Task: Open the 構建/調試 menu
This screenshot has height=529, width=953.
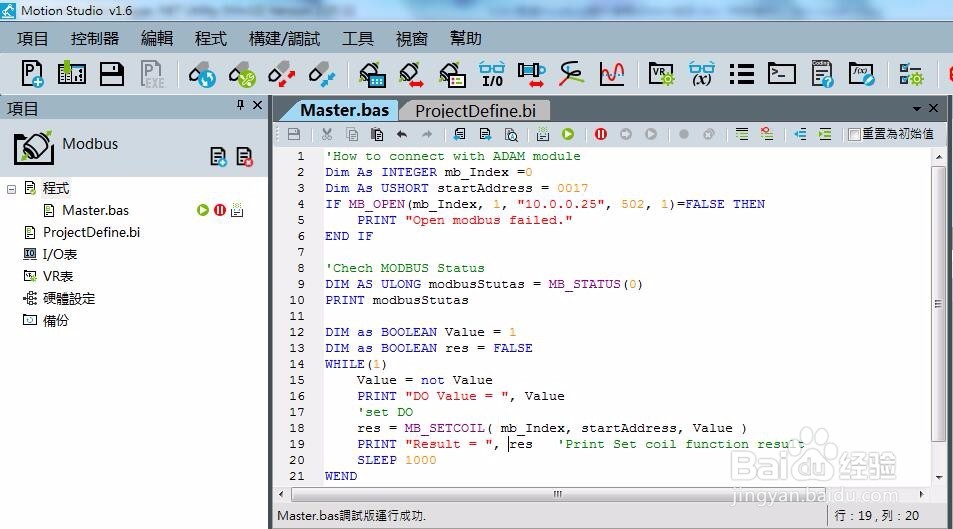Action: [284, 39]
